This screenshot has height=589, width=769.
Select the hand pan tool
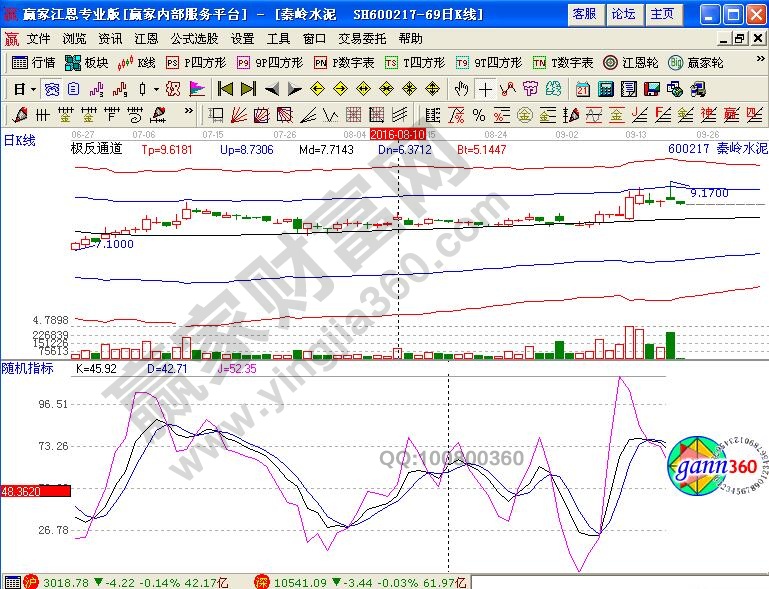pos(461,88)
